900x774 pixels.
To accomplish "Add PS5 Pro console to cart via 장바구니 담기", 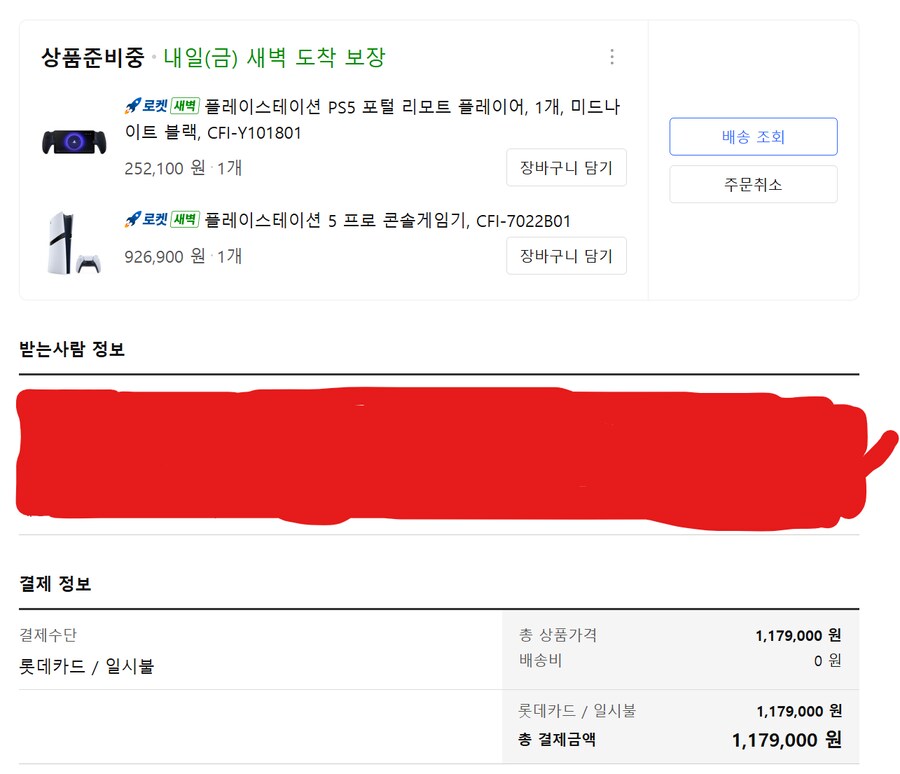I will pos(566,256).
